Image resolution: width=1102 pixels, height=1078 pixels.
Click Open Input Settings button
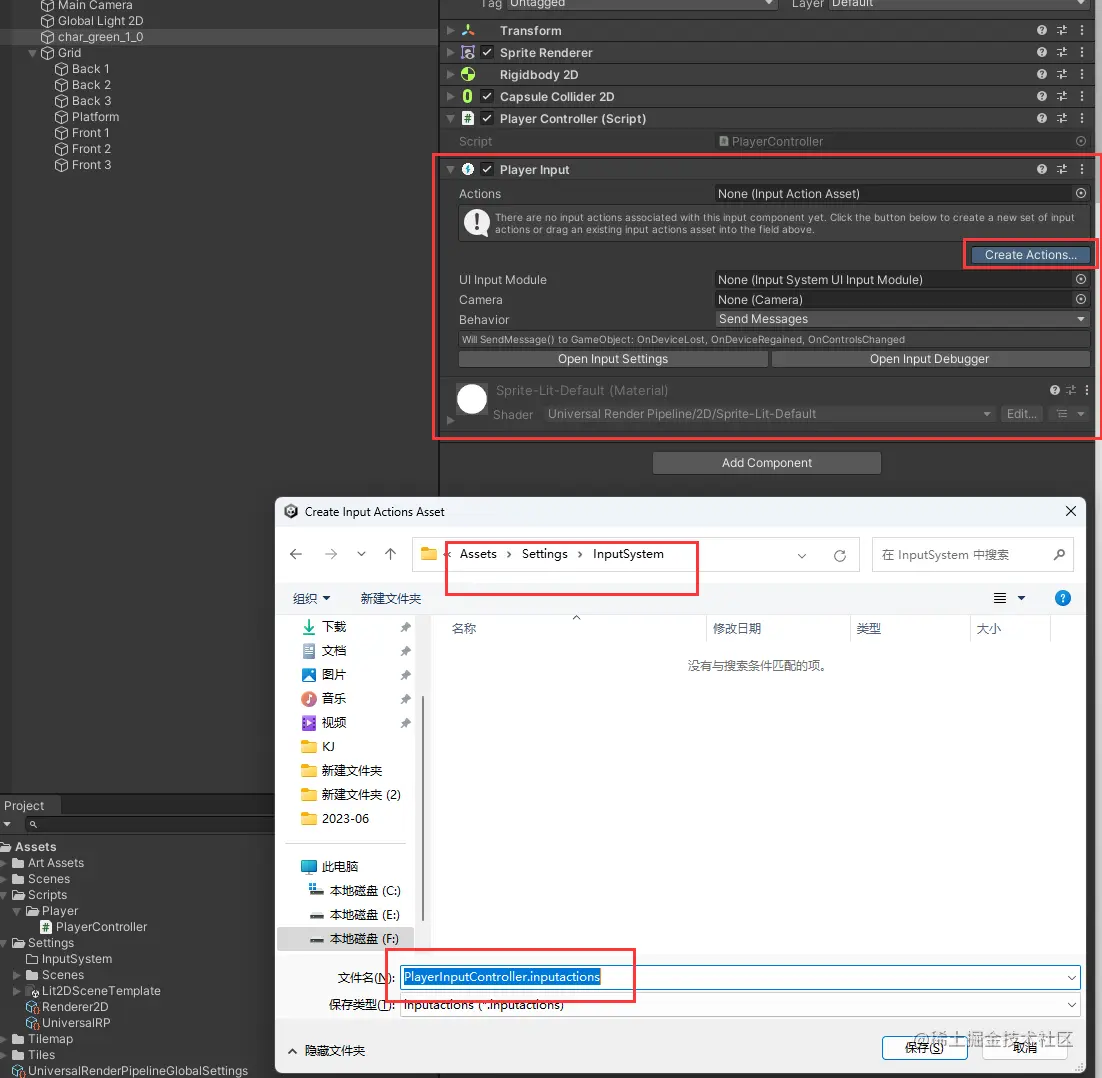click(613, 359)
